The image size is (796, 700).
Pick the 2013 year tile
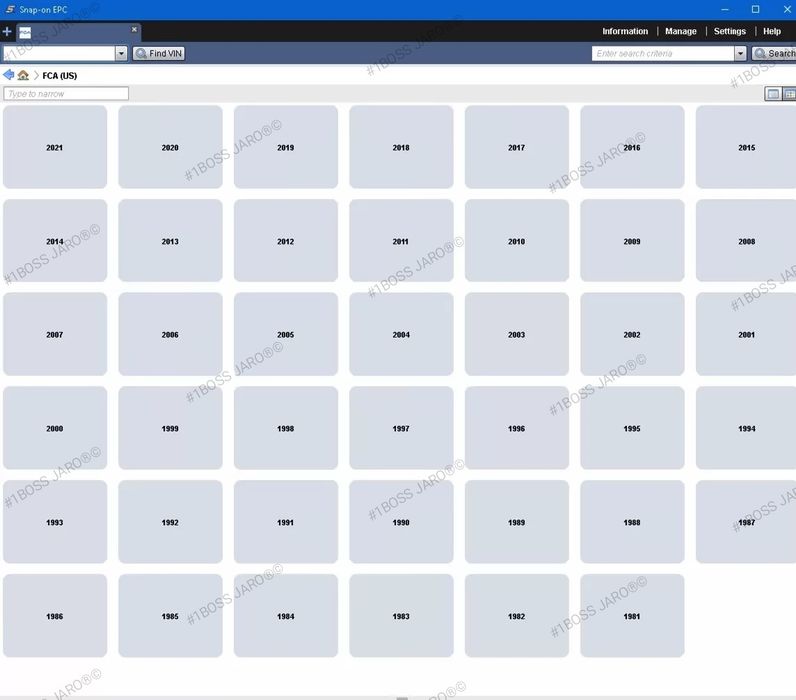click(x=170, y=241)
